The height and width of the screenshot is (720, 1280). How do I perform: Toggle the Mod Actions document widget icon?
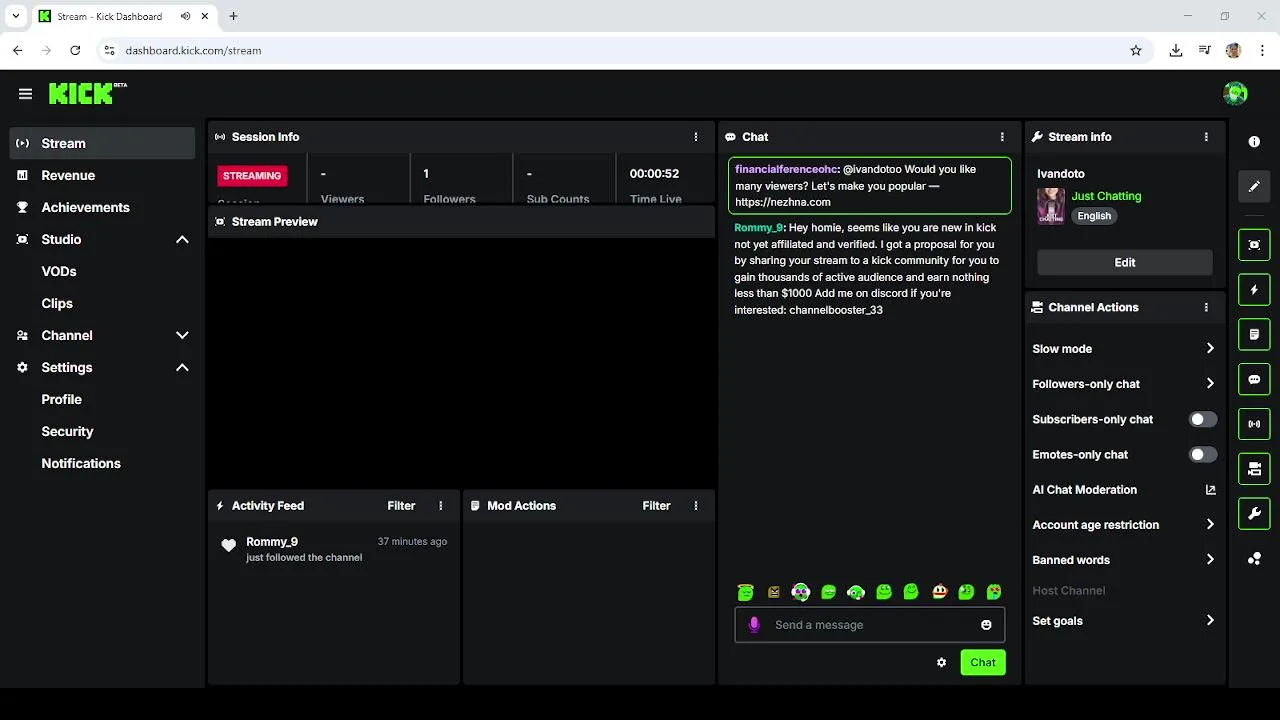point(1254,334)
